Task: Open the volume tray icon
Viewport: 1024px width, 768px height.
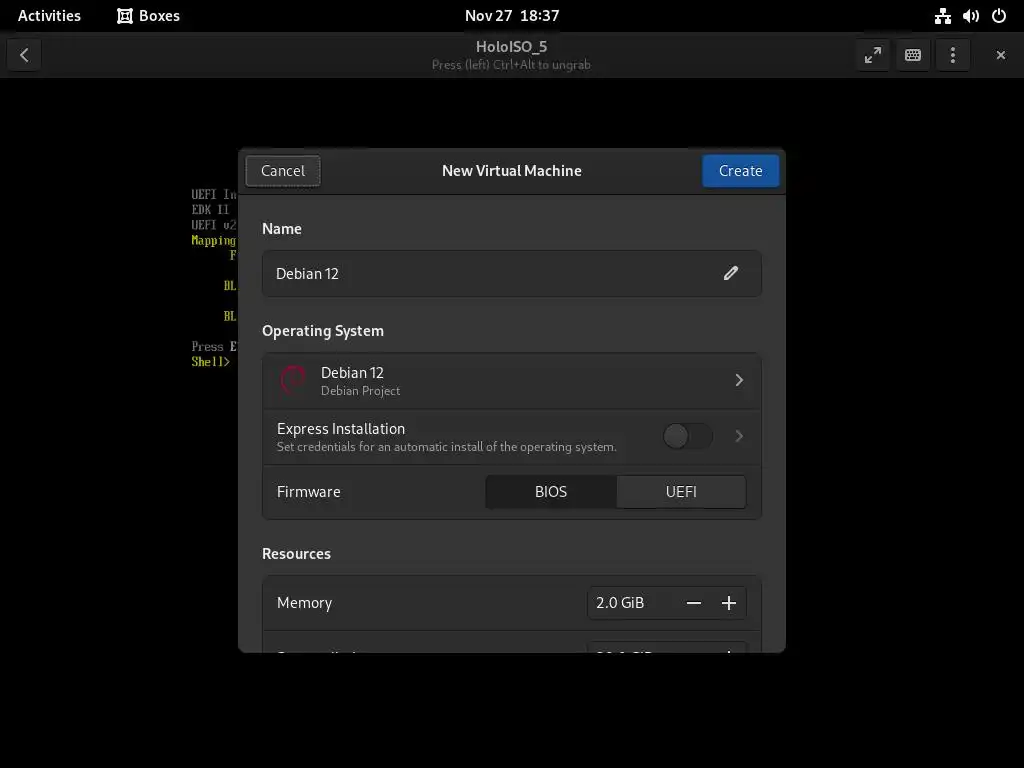Action: (x=970, y=16)
